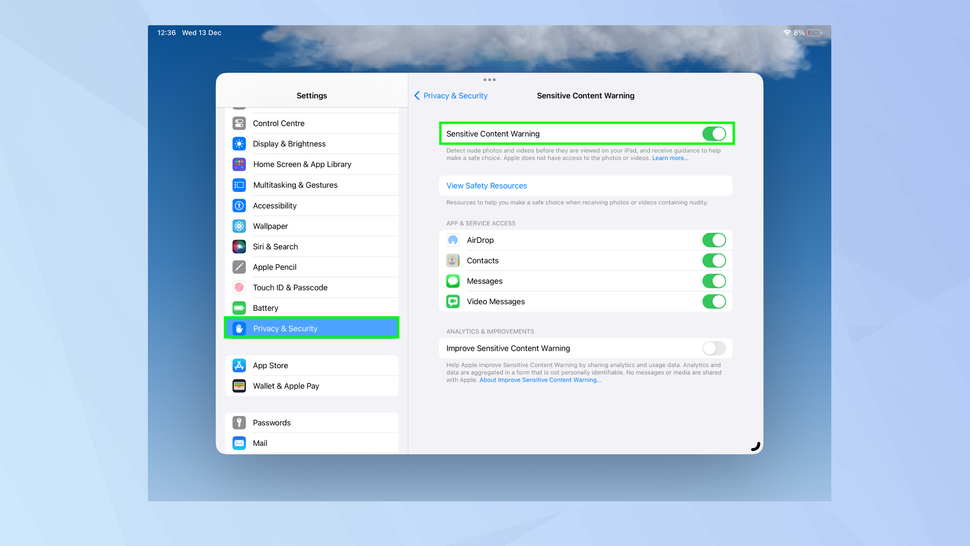Select Multitasking & Gestures

pos(312,185)
